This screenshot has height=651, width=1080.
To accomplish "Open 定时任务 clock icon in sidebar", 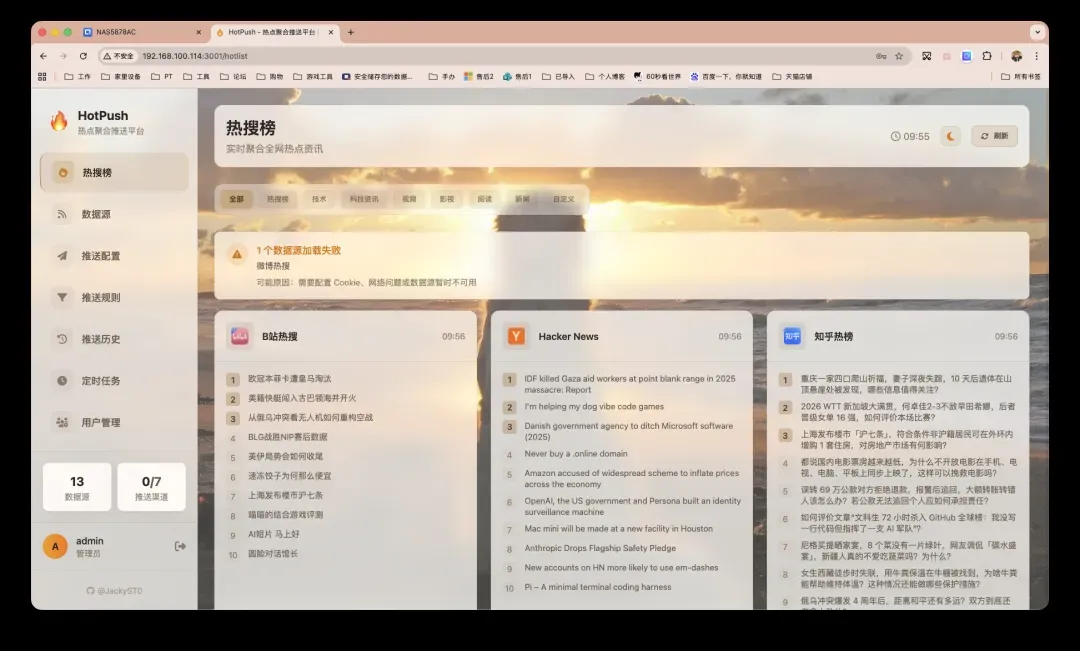I will [62, 381].
